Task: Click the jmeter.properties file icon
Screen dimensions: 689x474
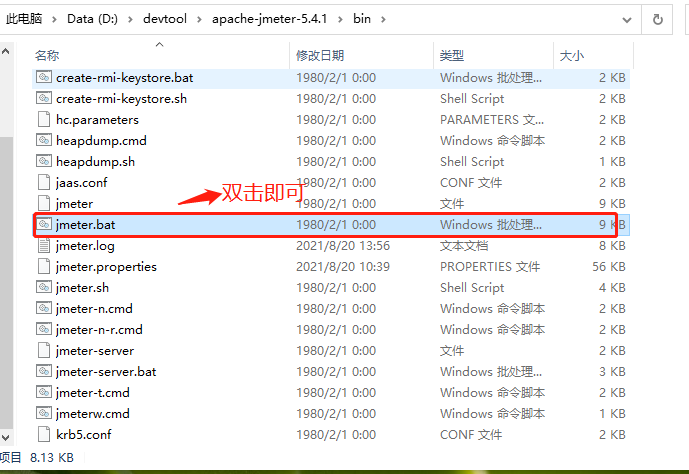Action: coord(44,266)
